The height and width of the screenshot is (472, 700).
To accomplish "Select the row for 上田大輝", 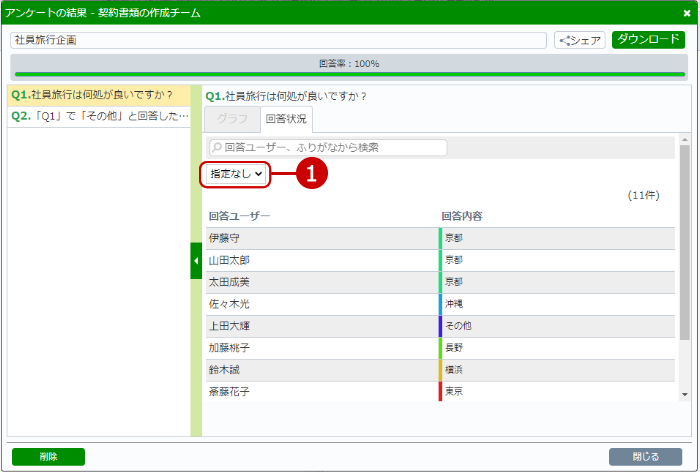I will [440, 326].
